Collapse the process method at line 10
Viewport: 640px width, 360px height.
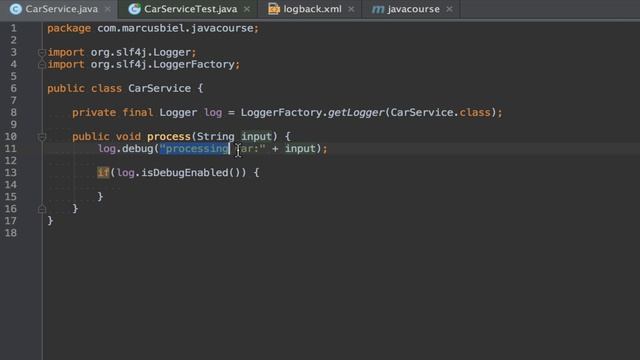[x=42, y=137]
